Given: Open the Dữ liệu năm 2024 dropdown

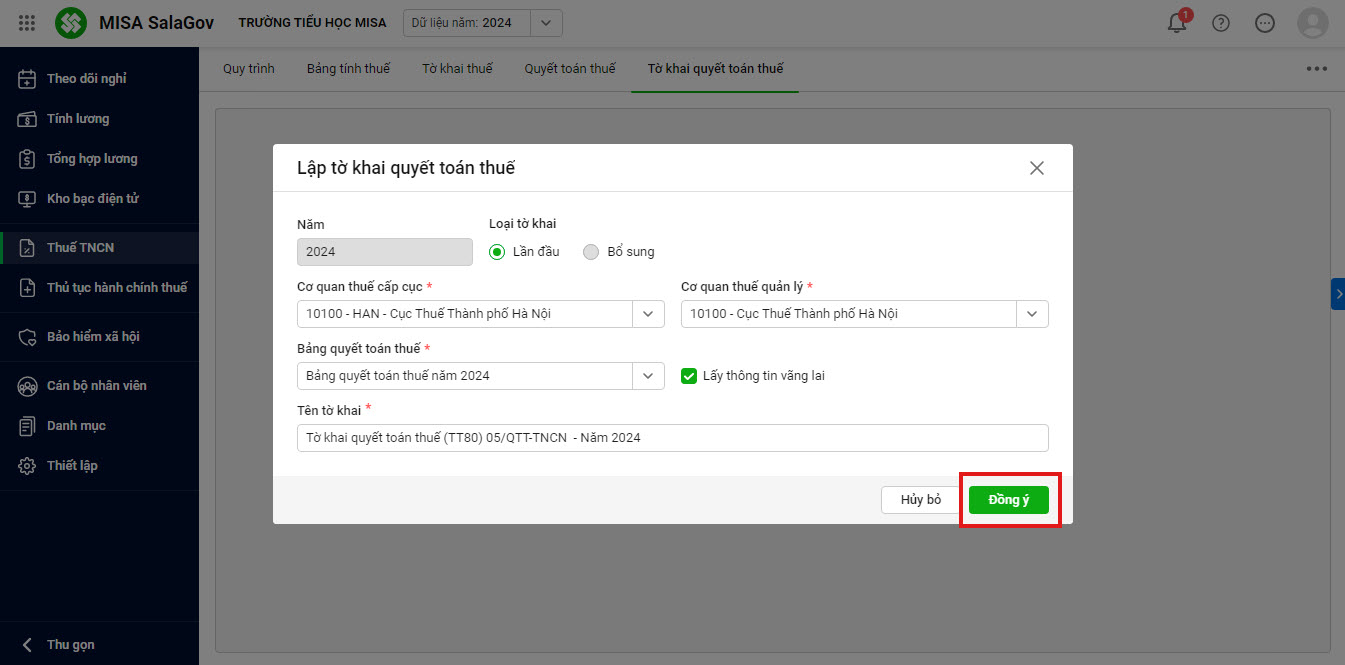Looking at the screenshot, I should pos(545,23).
